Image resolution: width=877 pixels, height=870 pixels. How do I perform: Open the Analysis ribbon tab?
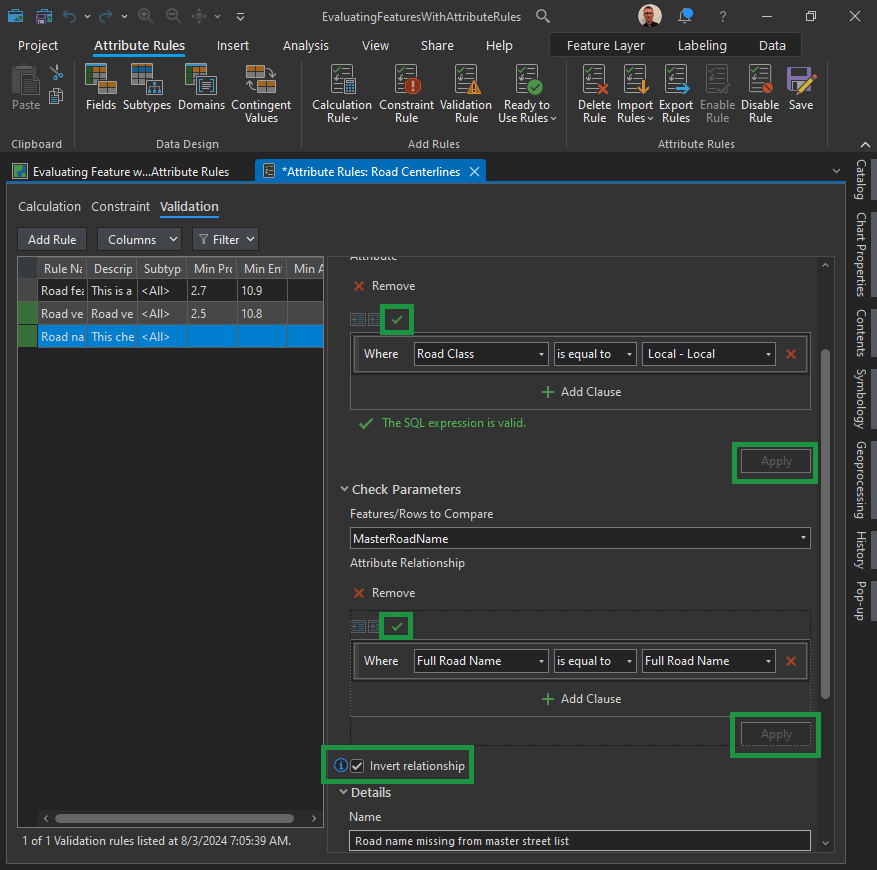click(x=305, y=46)
